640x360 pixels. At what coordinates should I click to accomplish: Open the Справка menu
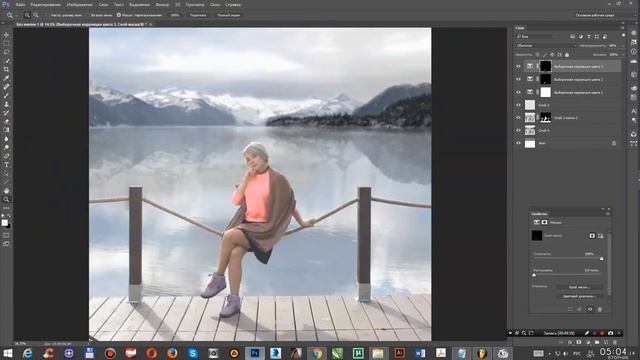[233, 4]
